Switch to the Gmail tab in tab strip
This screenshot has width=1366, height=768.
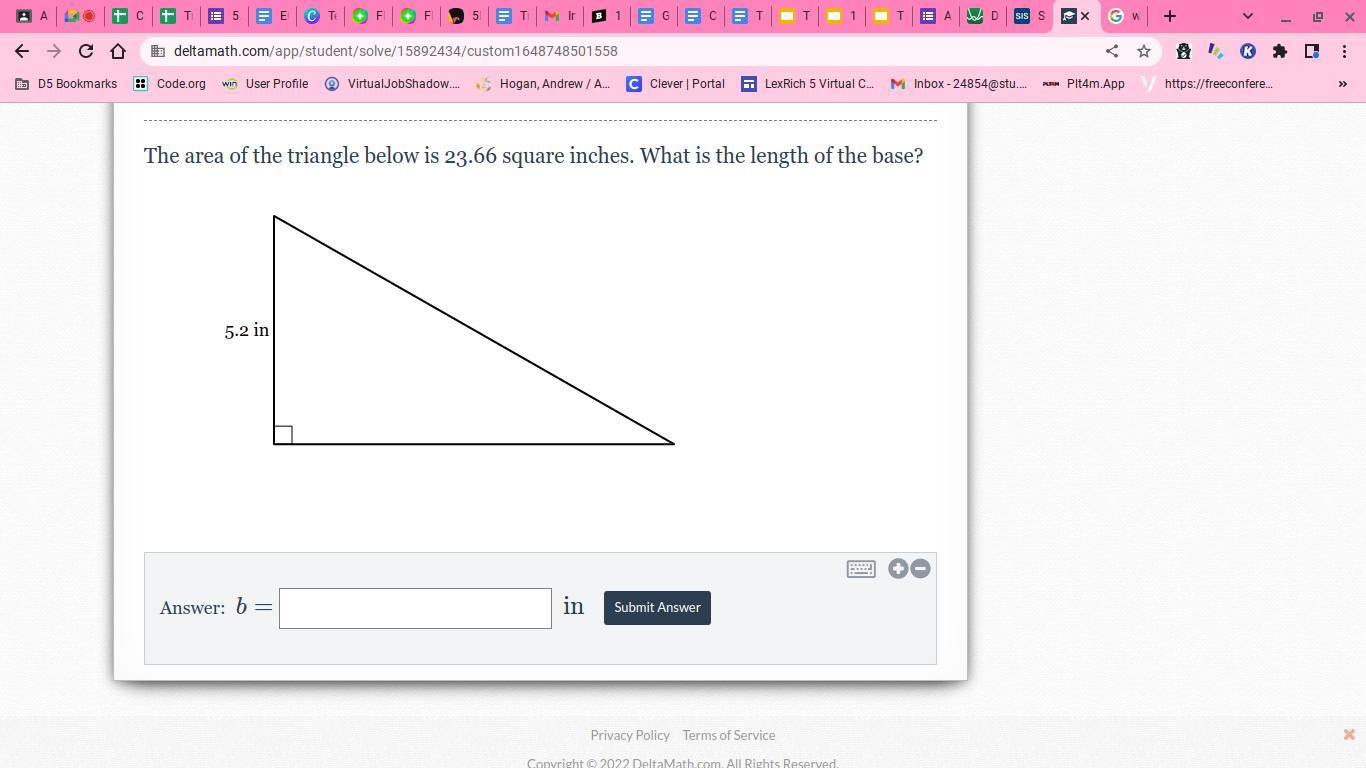(561, 16)
